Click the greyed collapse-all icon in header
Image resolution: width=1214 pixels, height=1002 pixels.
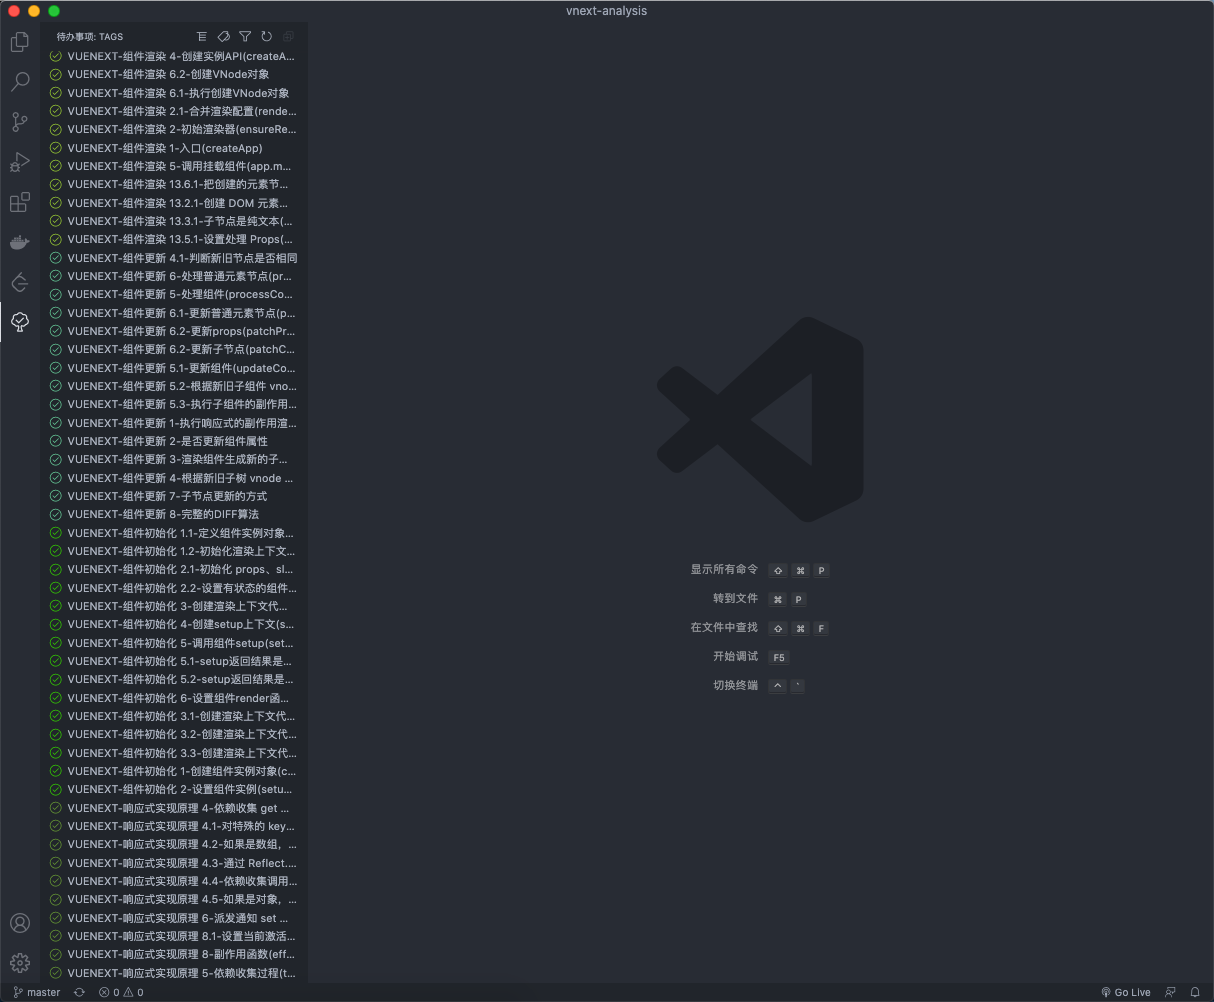click(x=289, y=36)
